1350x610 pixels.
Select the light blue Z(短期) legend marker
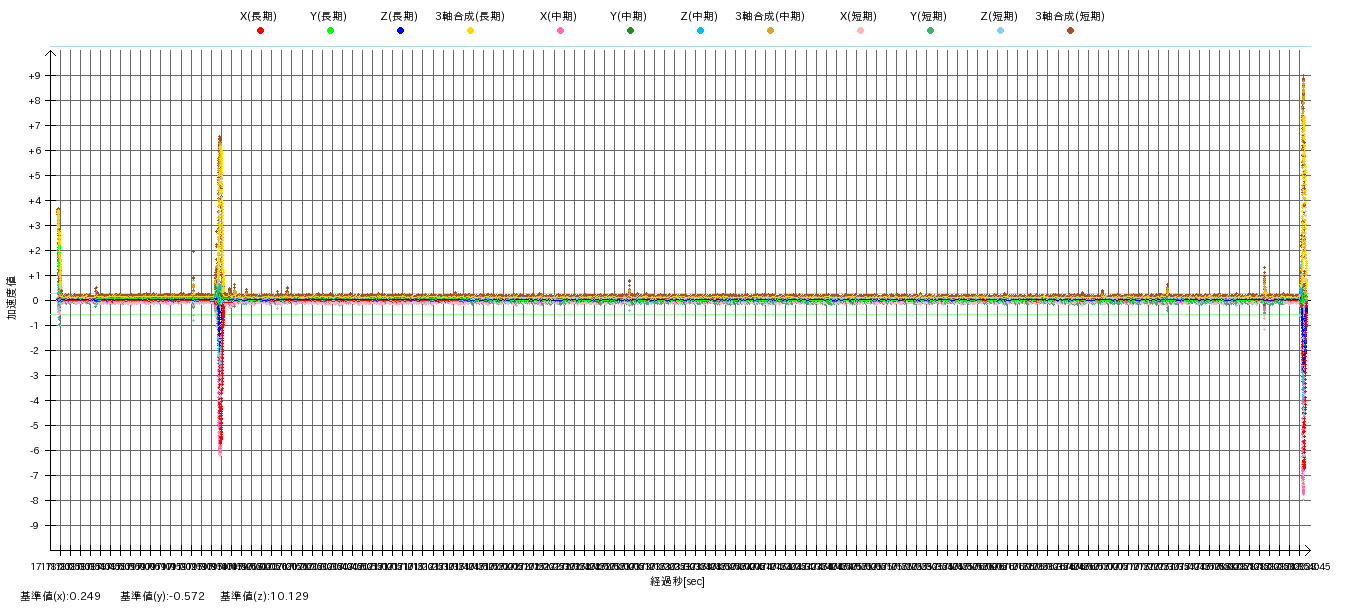tap(1000, 31)
